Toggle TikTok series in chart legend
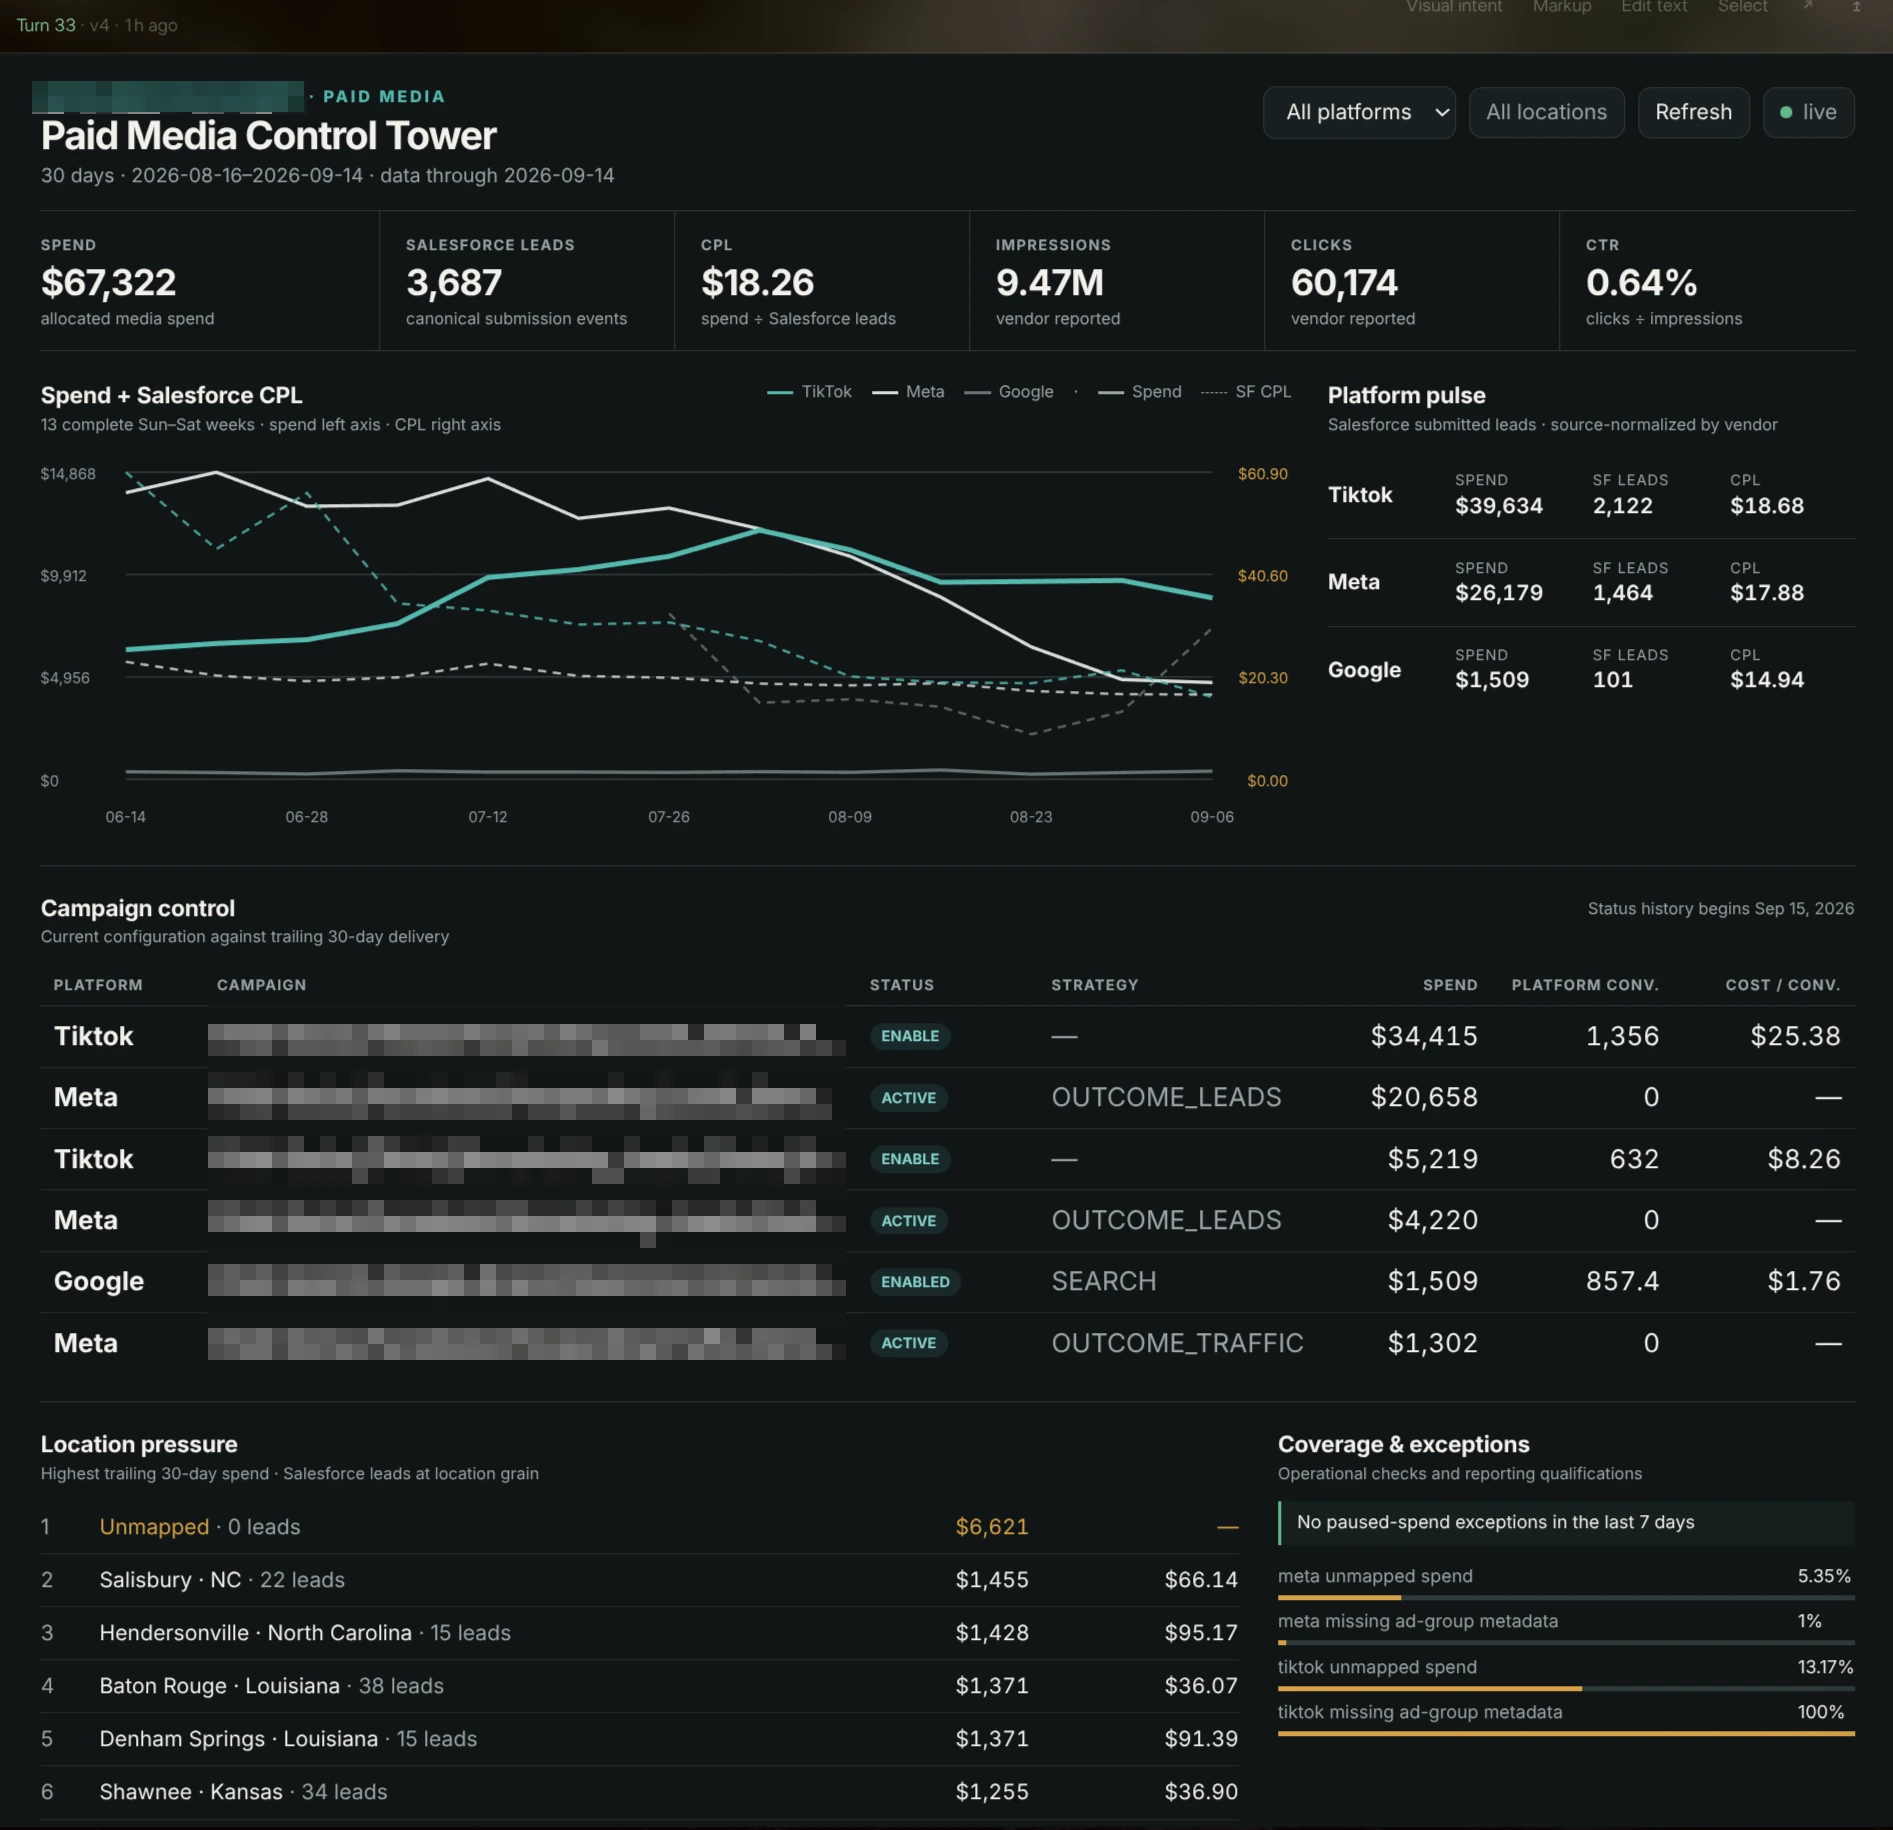The image size is (1893, 1830). pyautogui.click(x=809, y=392)
